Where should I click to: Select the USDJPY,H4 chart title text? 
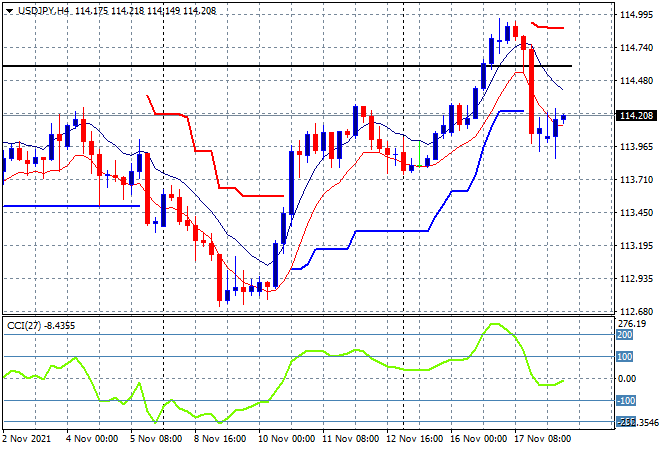[43, 11]
